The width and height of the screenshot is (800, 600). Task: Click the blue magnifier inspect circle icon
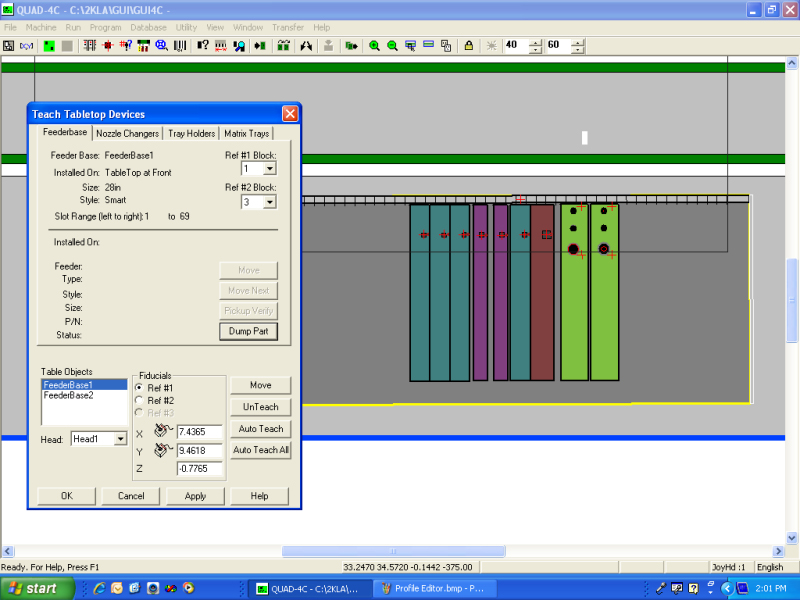point(161,46)
